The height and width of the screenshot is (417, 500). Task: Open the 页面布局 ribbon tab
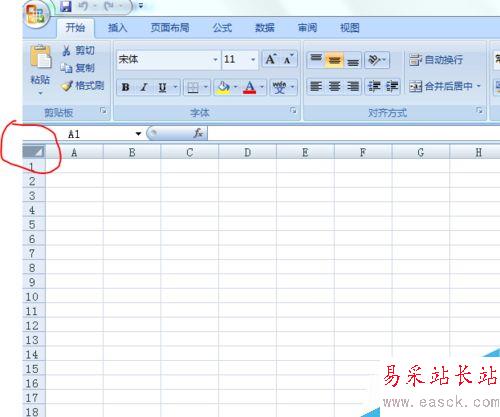tap(170, 28)
